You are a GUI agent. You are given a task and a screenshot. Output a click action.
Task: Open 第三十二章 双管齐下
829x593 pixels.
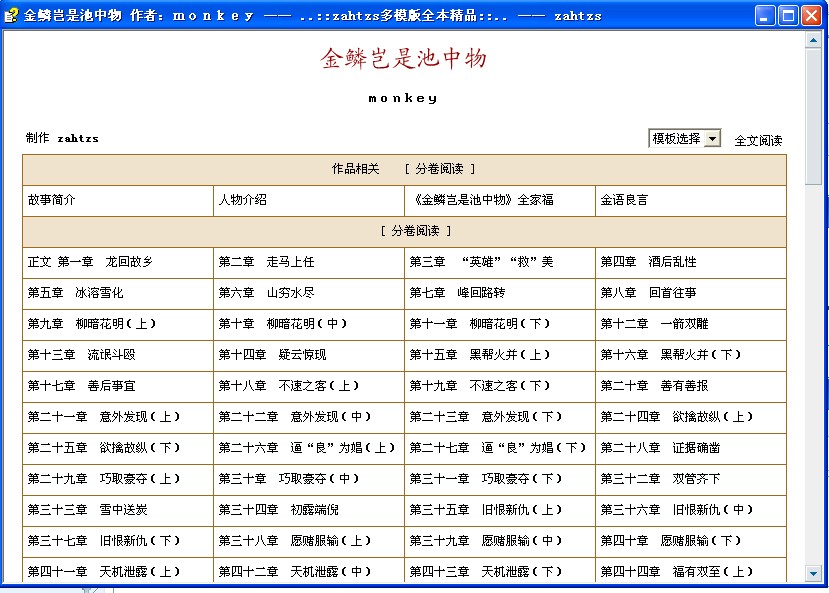click(660, 479)
